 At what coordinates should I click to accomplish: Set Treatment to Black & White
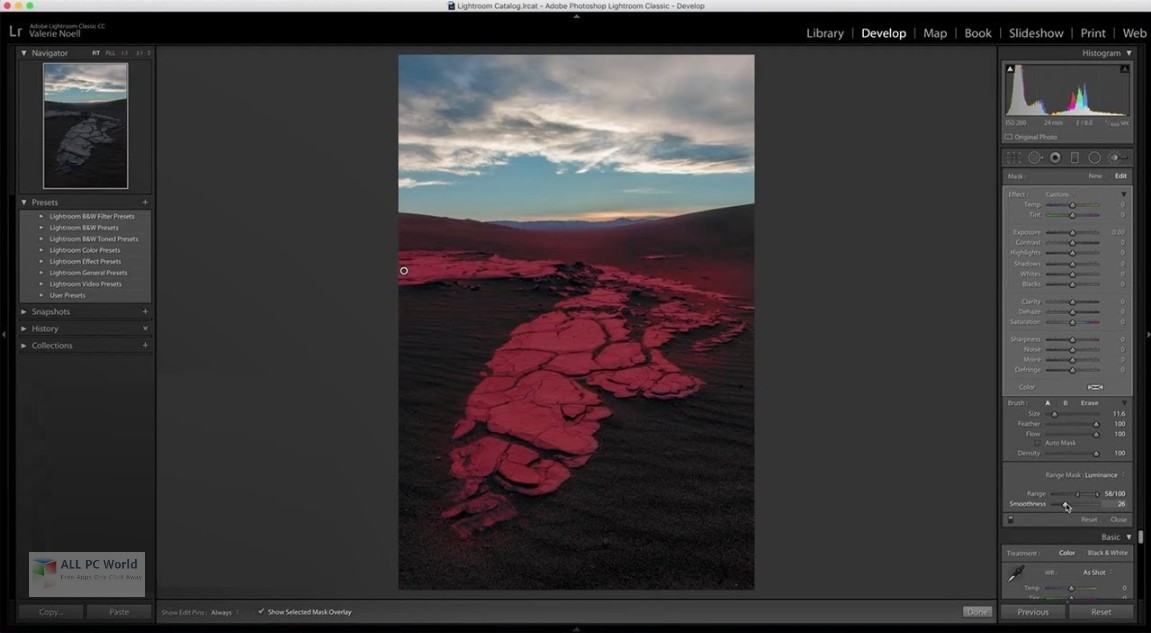pos(1107,553)
